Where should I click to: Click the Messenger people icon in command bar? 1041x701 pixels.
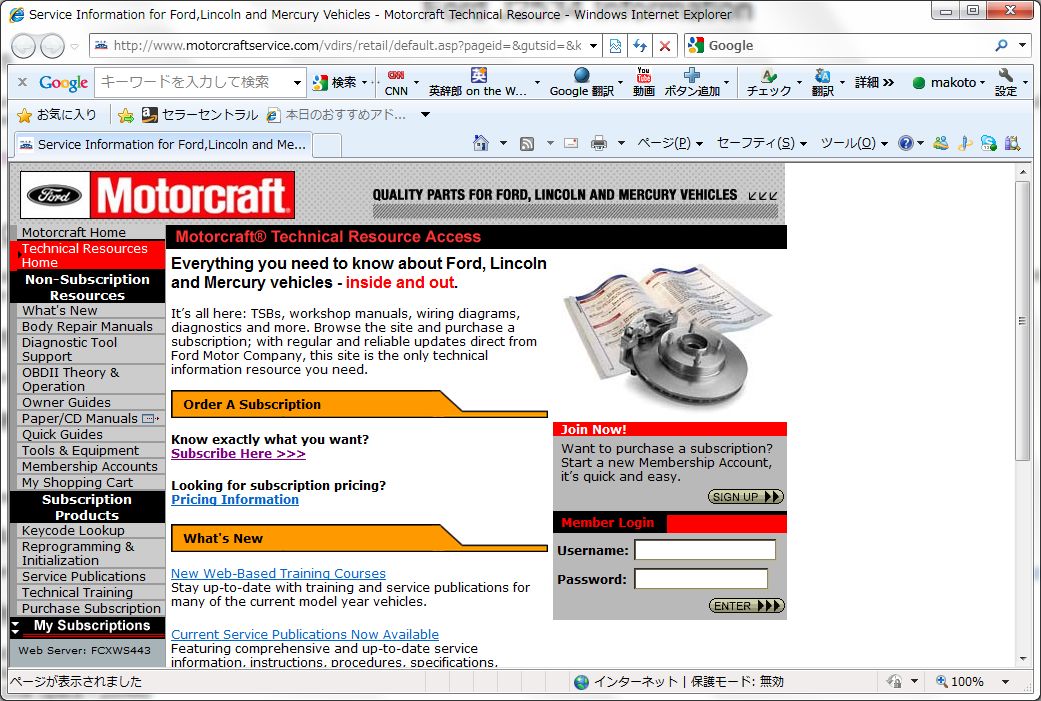point(940,143)
